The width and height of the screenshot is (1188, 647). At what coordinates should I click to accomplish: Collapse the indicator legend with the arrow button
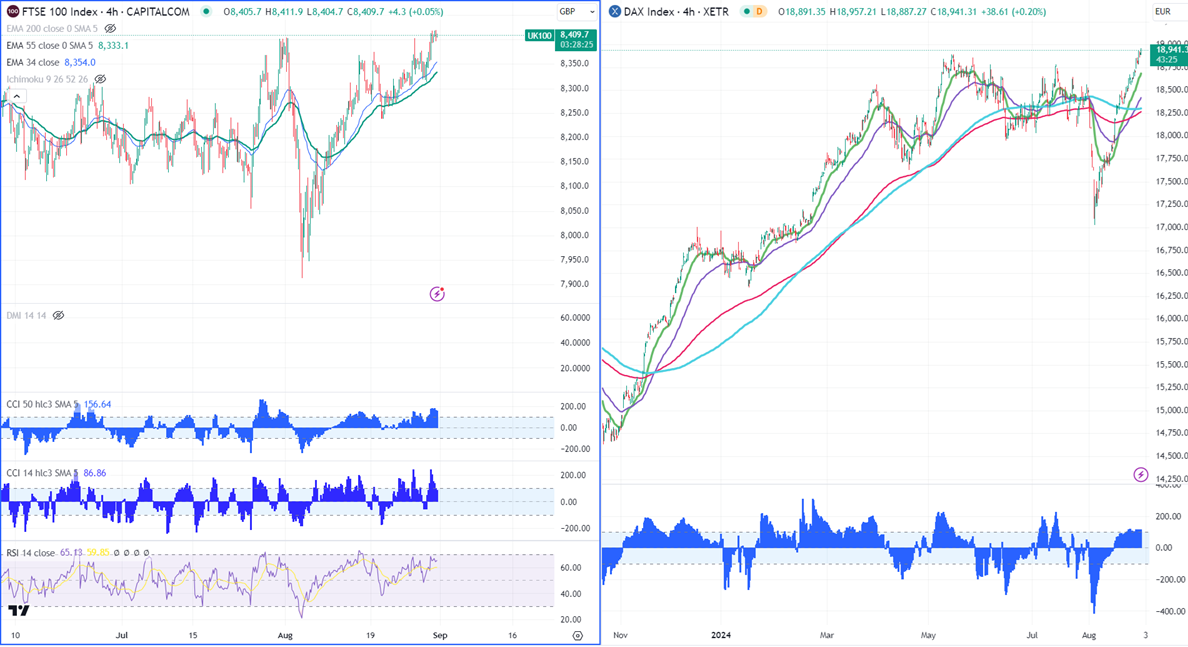[x=16, y=96]
